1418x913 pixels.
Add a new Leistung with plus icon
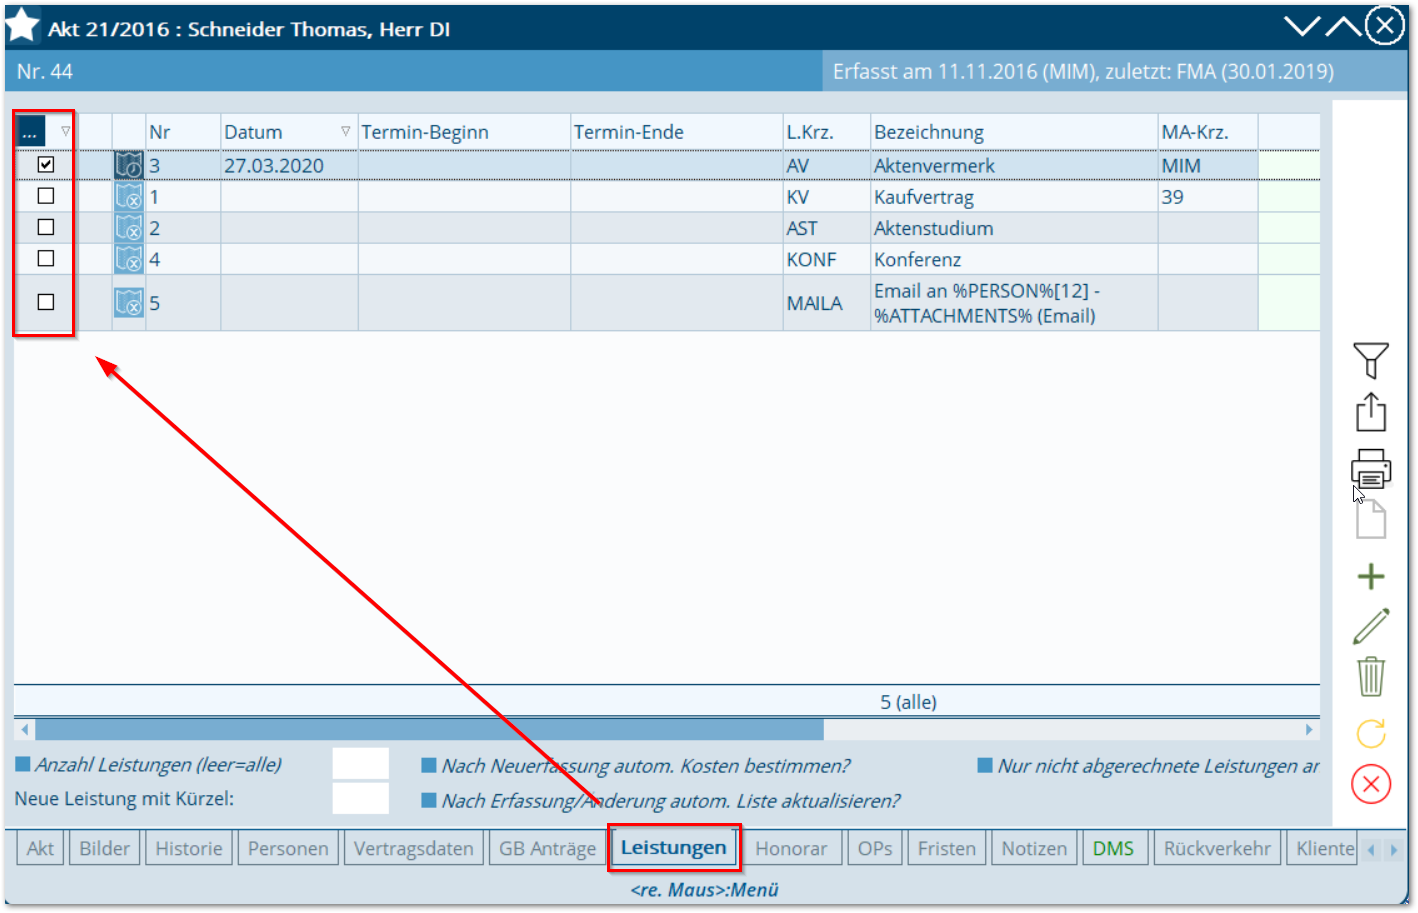click(1371, 576)
